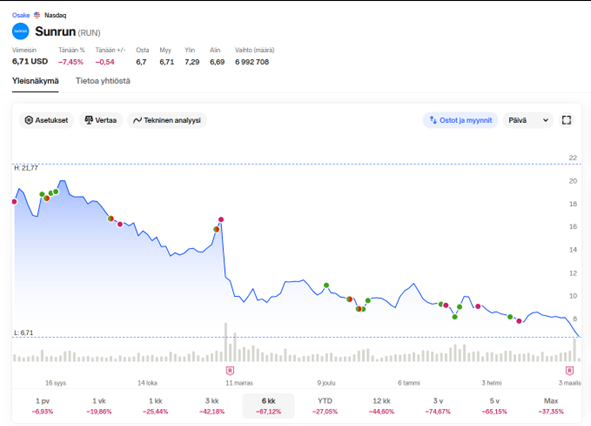Select the YTD time range
591x426 pixels.
pos(325,406)
